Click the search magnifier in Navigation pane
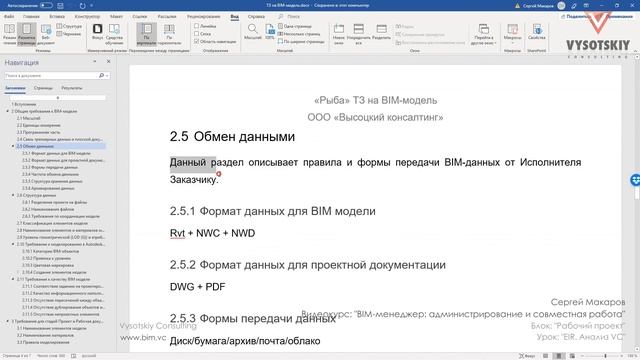Viewport: 640px width, 360px height. (x=101, y=76)
